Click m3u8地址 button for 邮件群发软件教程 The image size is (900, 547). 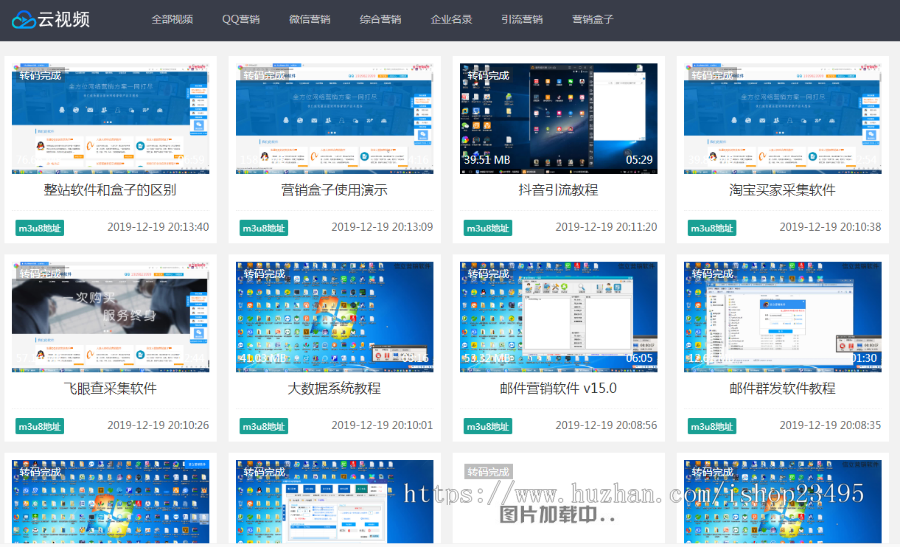pyautogui.click(x=712, y=426)
